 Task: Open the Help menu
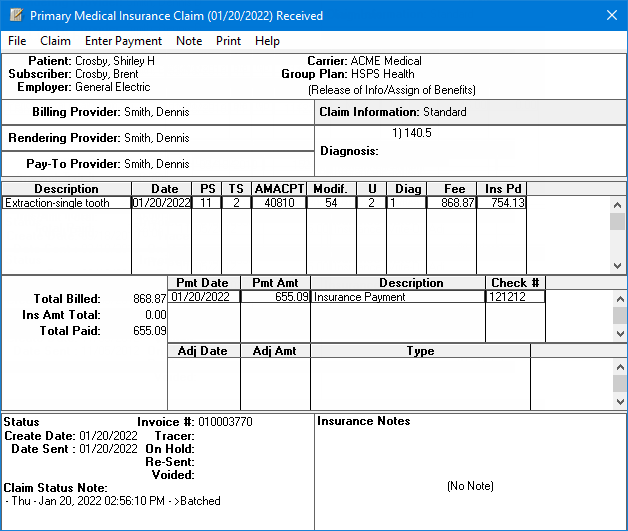[267, 41]
